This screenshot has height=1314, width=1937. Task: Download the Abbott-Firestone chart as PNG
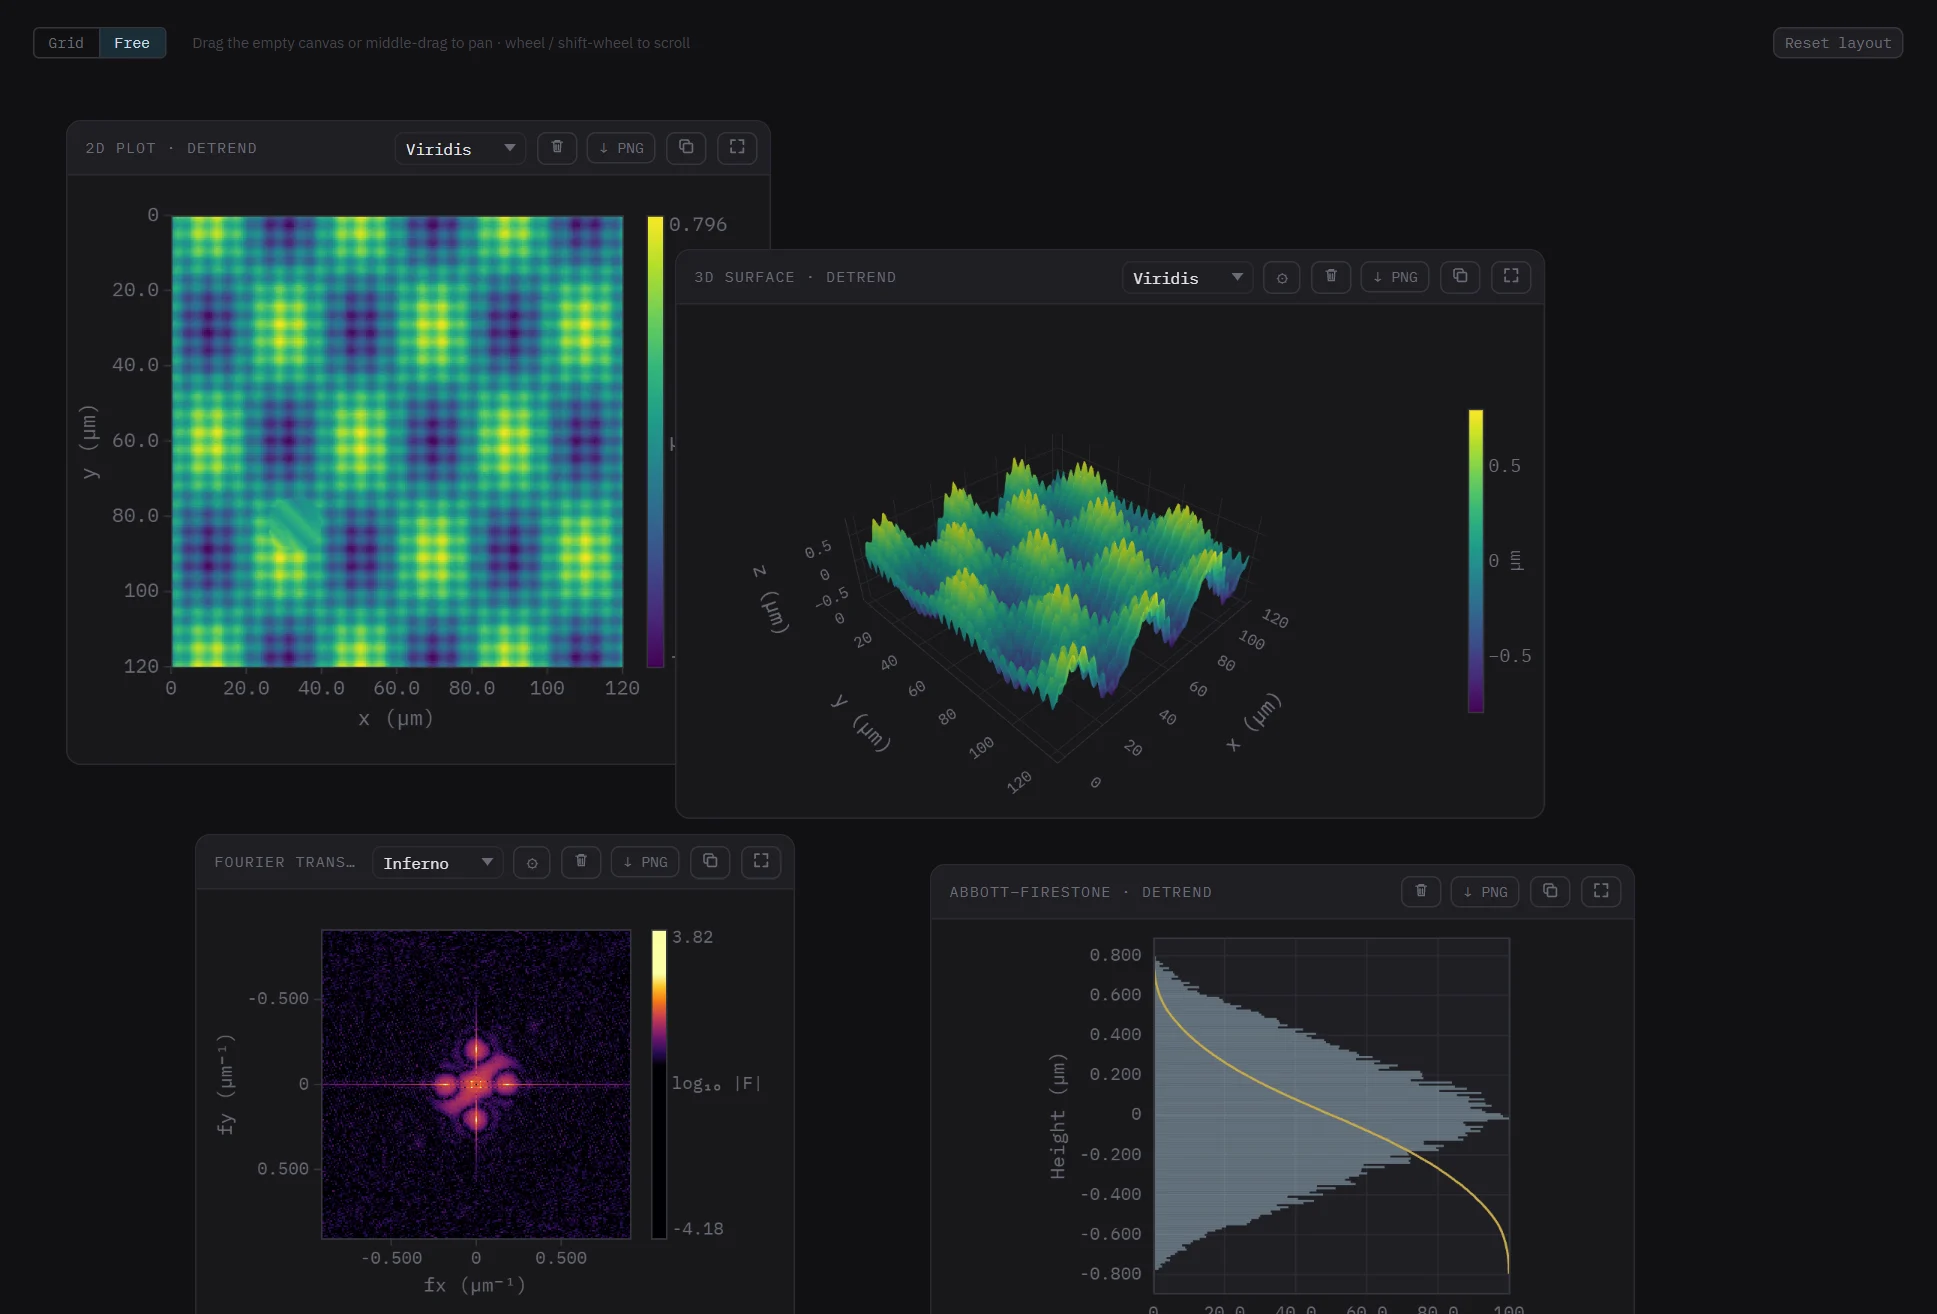1485,891
